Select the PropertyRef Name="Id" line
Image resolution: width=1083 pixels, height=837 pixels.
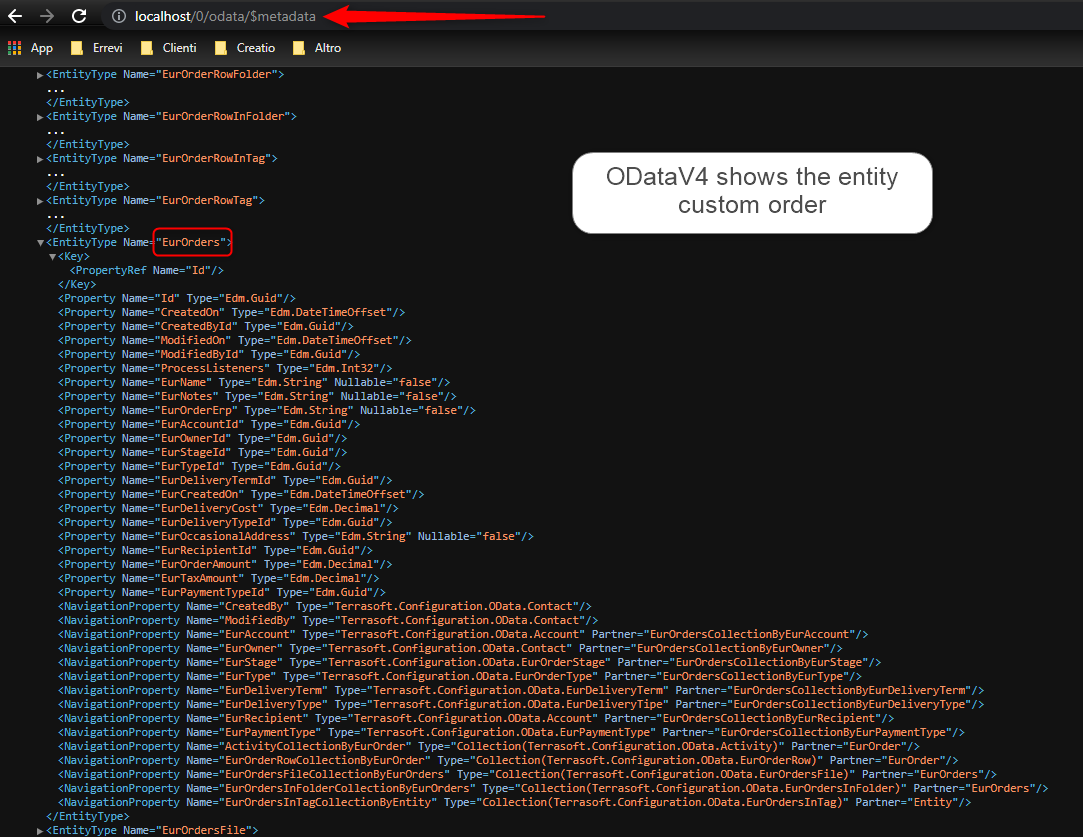(146, 270)
